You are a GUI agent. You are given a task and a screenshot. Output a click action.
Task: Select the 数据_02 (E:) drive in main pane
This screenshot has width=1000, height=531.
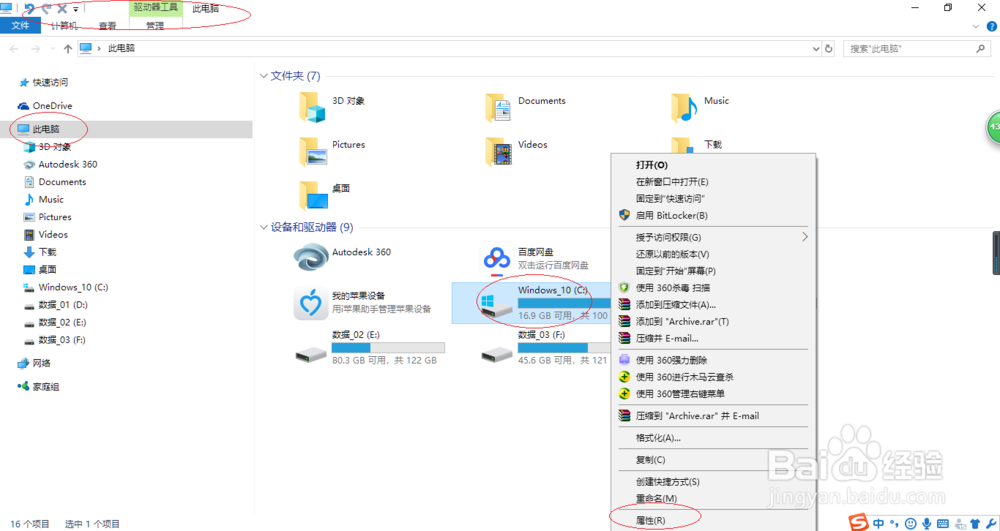[311, 353]
